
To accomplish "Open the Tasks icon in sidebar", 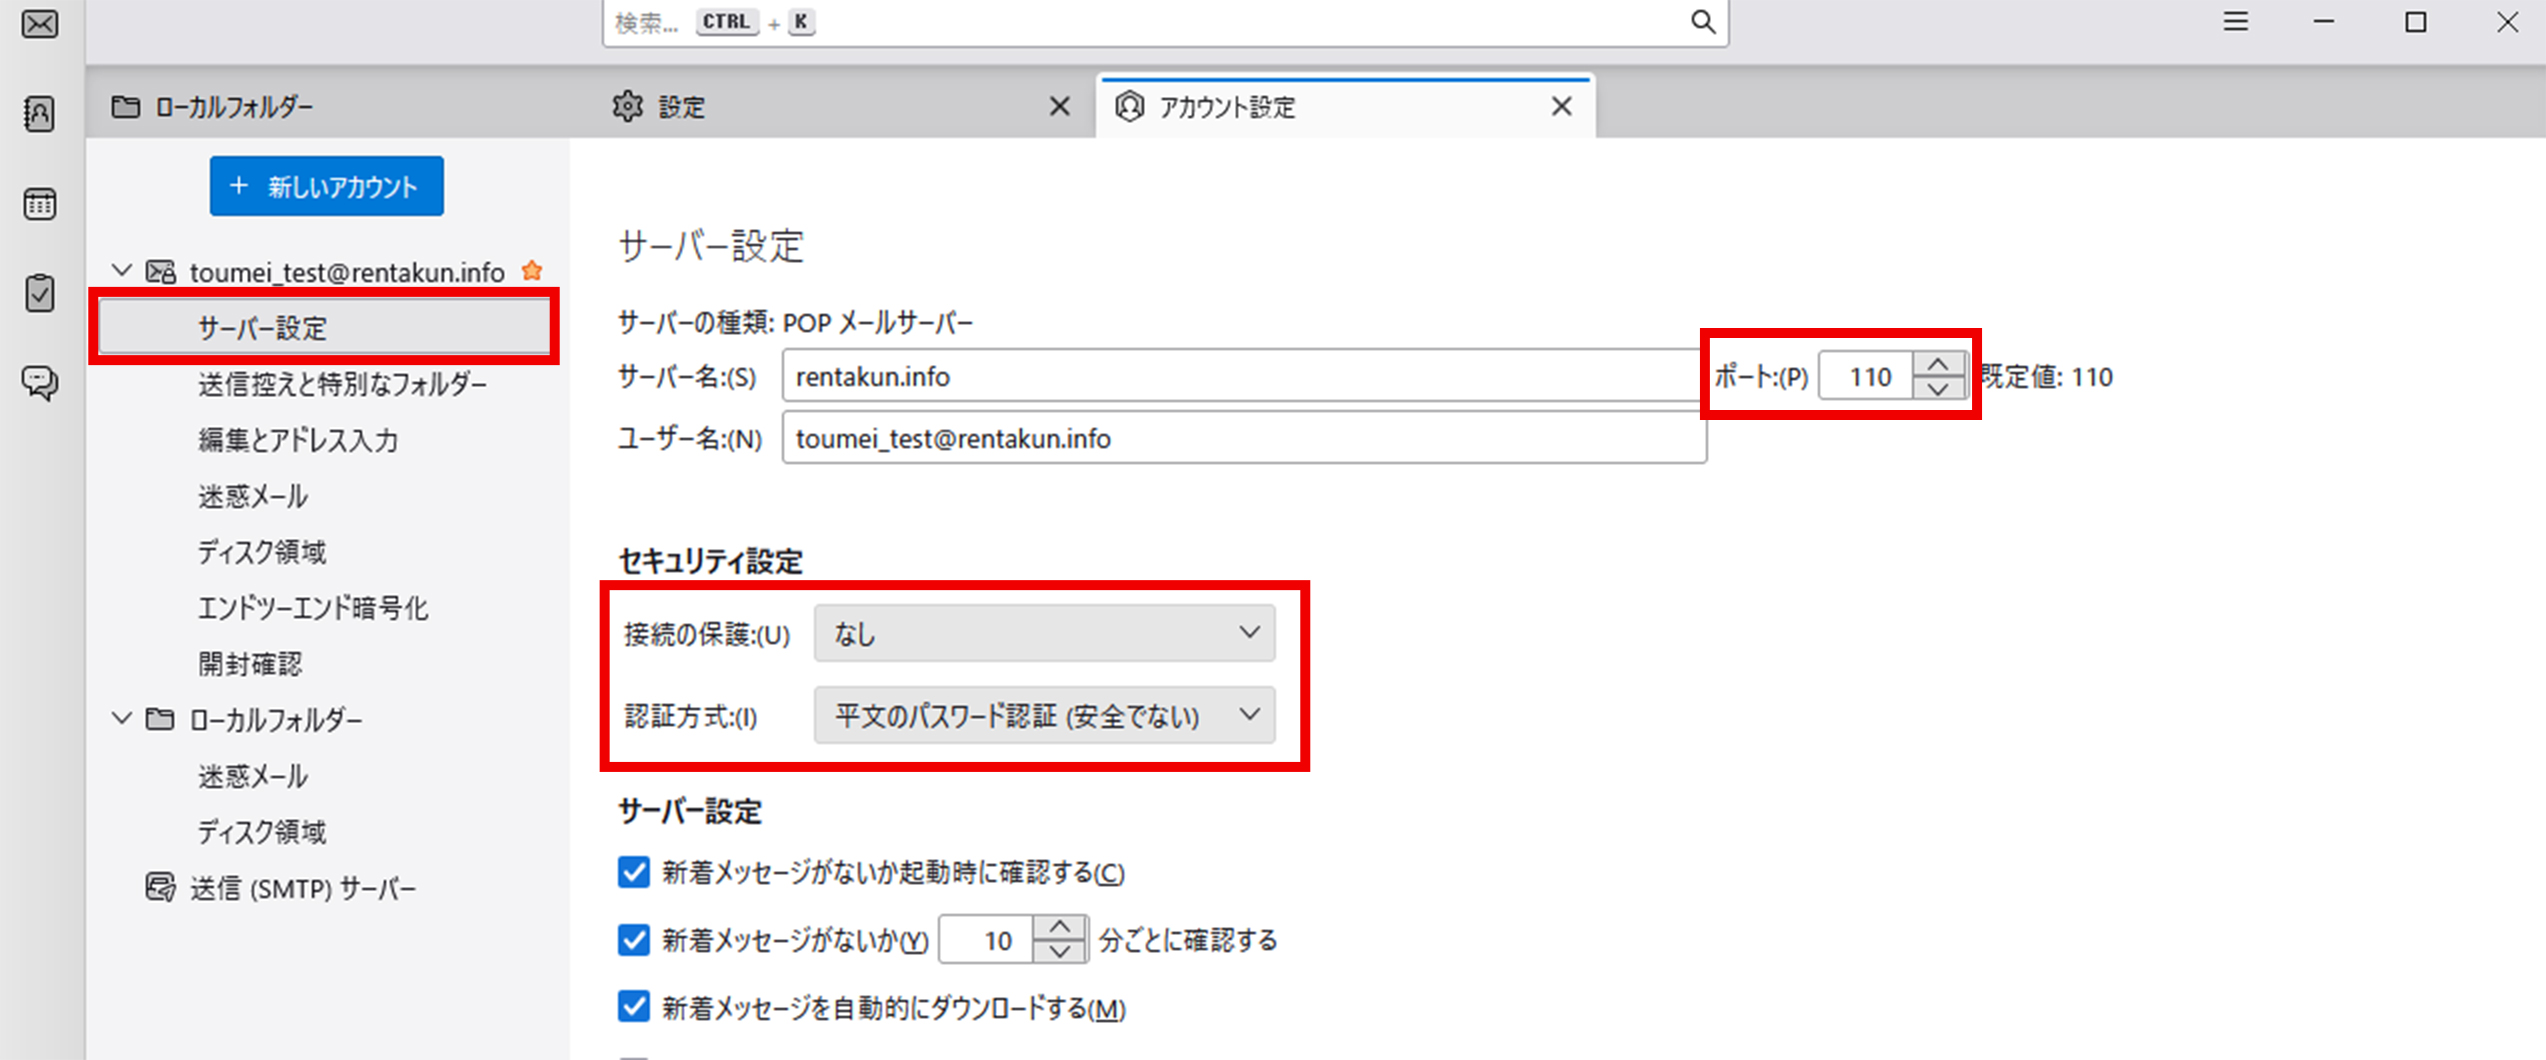I will click(x=40, y=294).
